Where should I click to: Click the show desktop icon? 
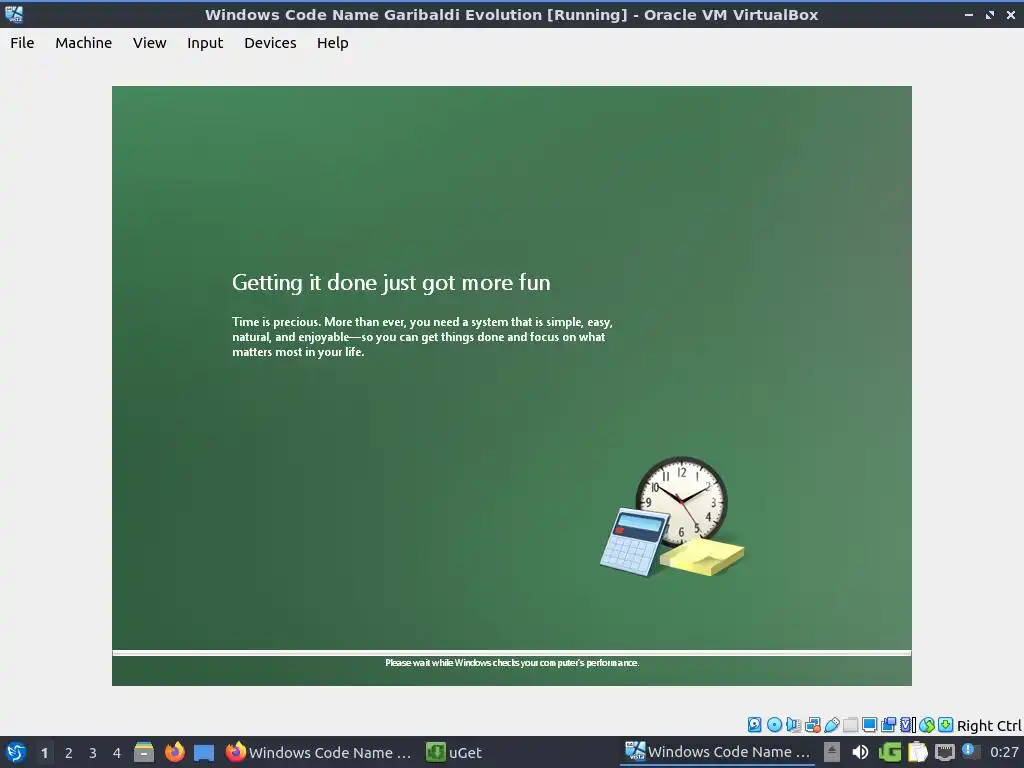click(x=204, y=753)
